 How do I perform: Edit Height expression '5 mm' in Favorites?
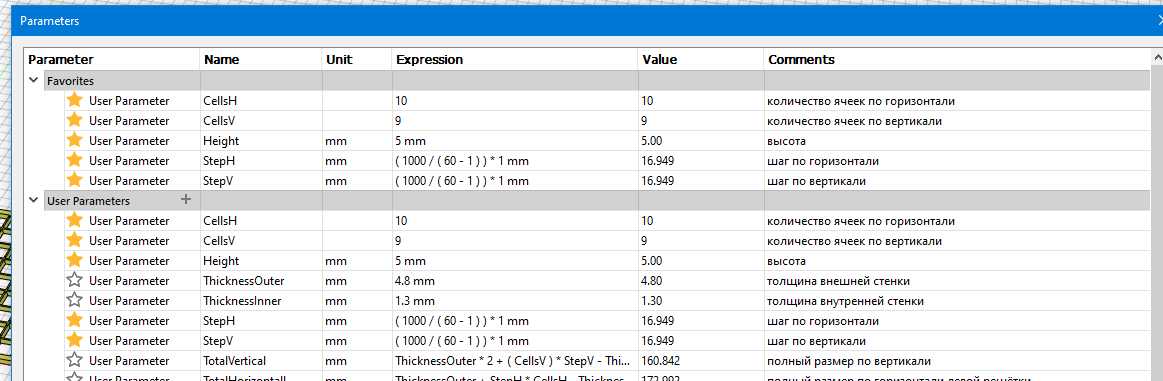pos(515,141)
